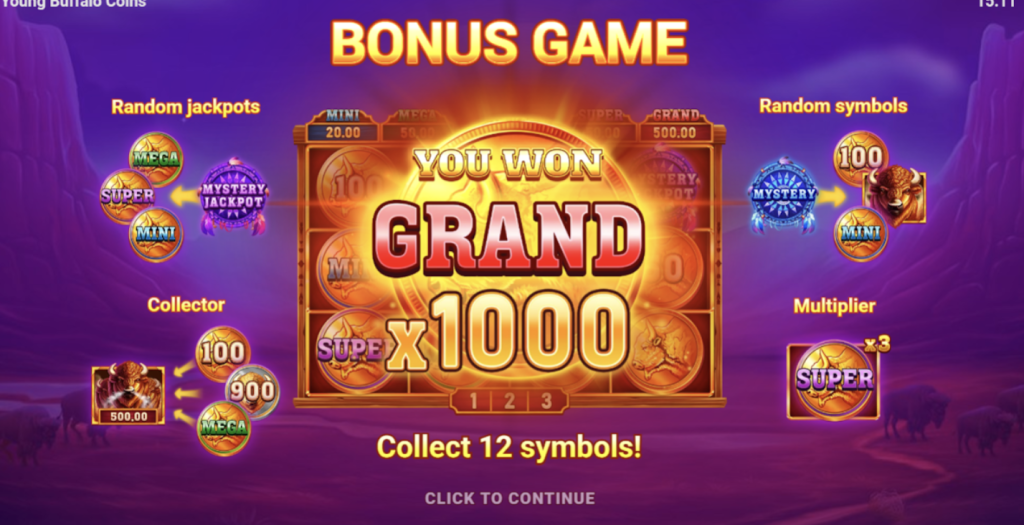Select the SUPER coin under Random jackpots
The width and height of the screenshot is (1024, 525).
(127, 196)
